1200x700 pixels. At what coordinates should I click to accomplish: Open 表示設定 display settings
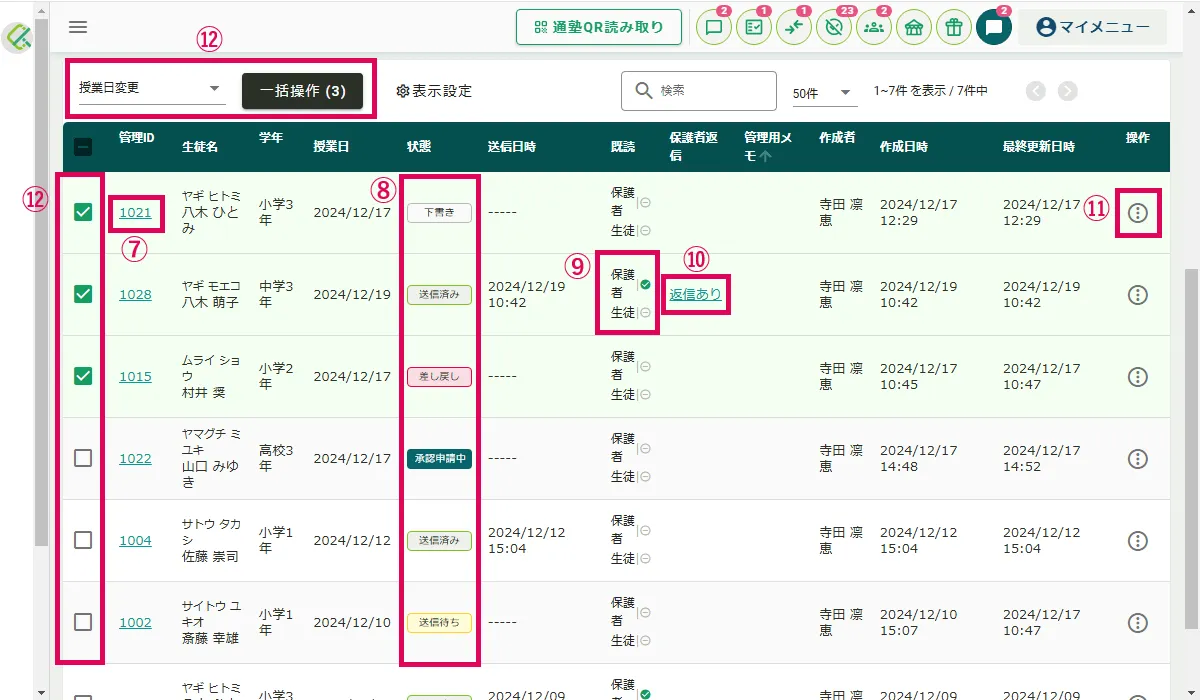click(434, 91)
